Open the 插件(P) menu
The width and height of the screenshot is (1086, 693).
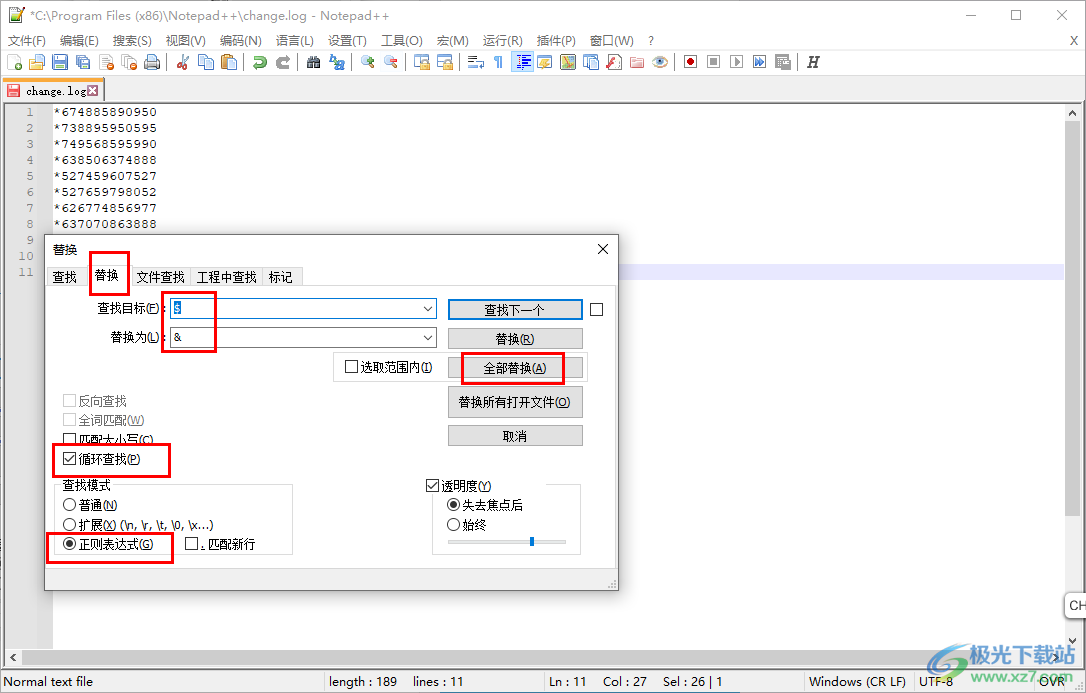pyautogui.click(x=556, y=41)
